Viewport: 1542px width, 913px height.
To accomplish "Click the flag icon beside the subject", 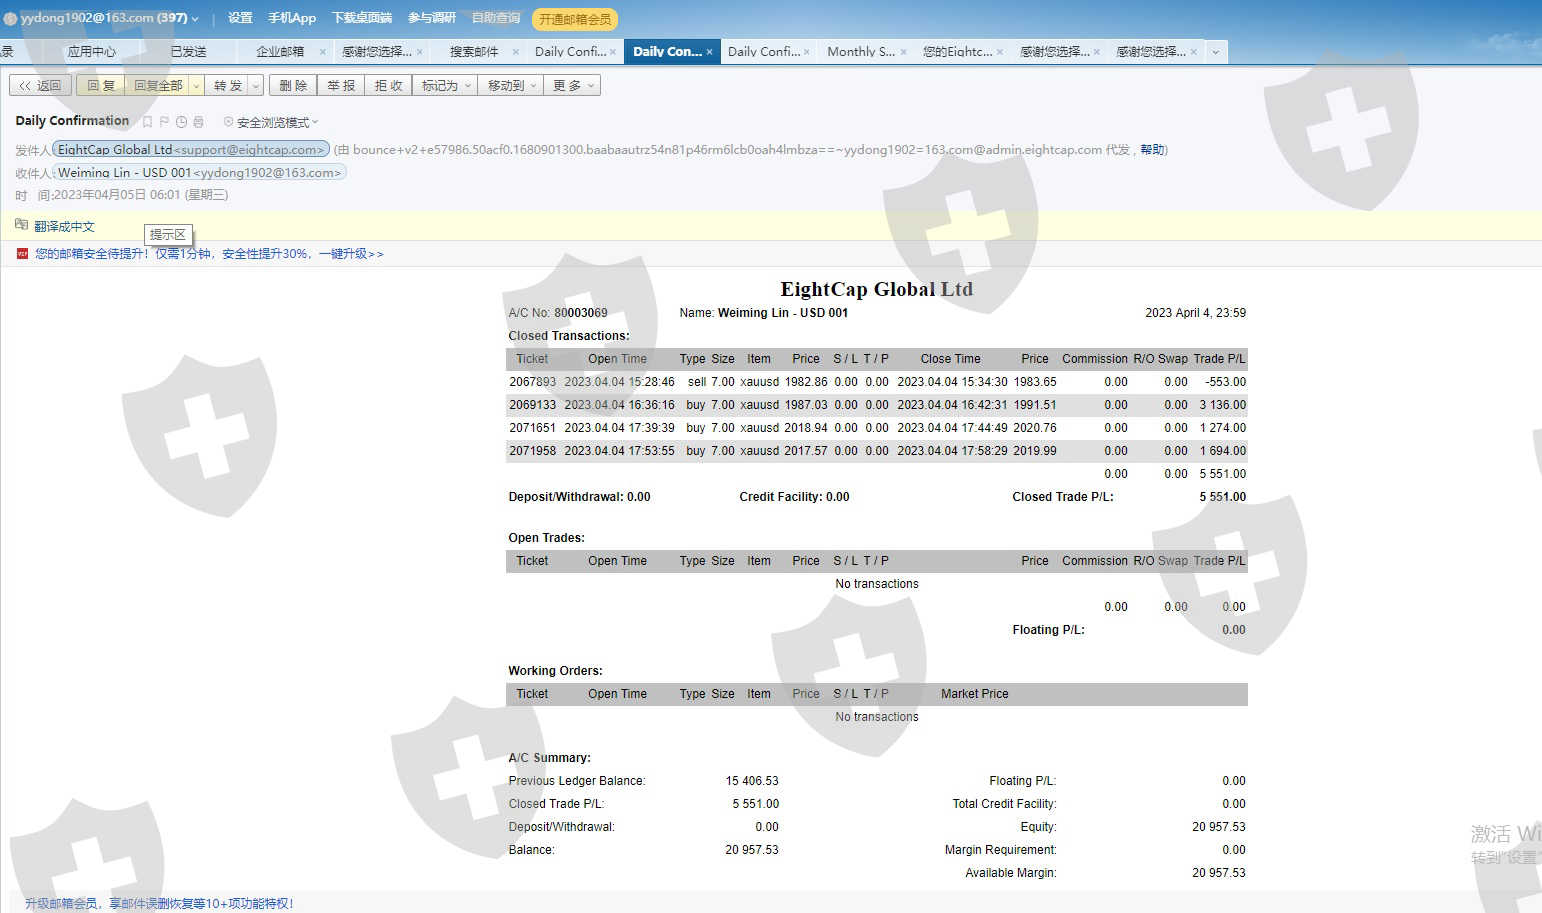I will [x=164, y=122].
